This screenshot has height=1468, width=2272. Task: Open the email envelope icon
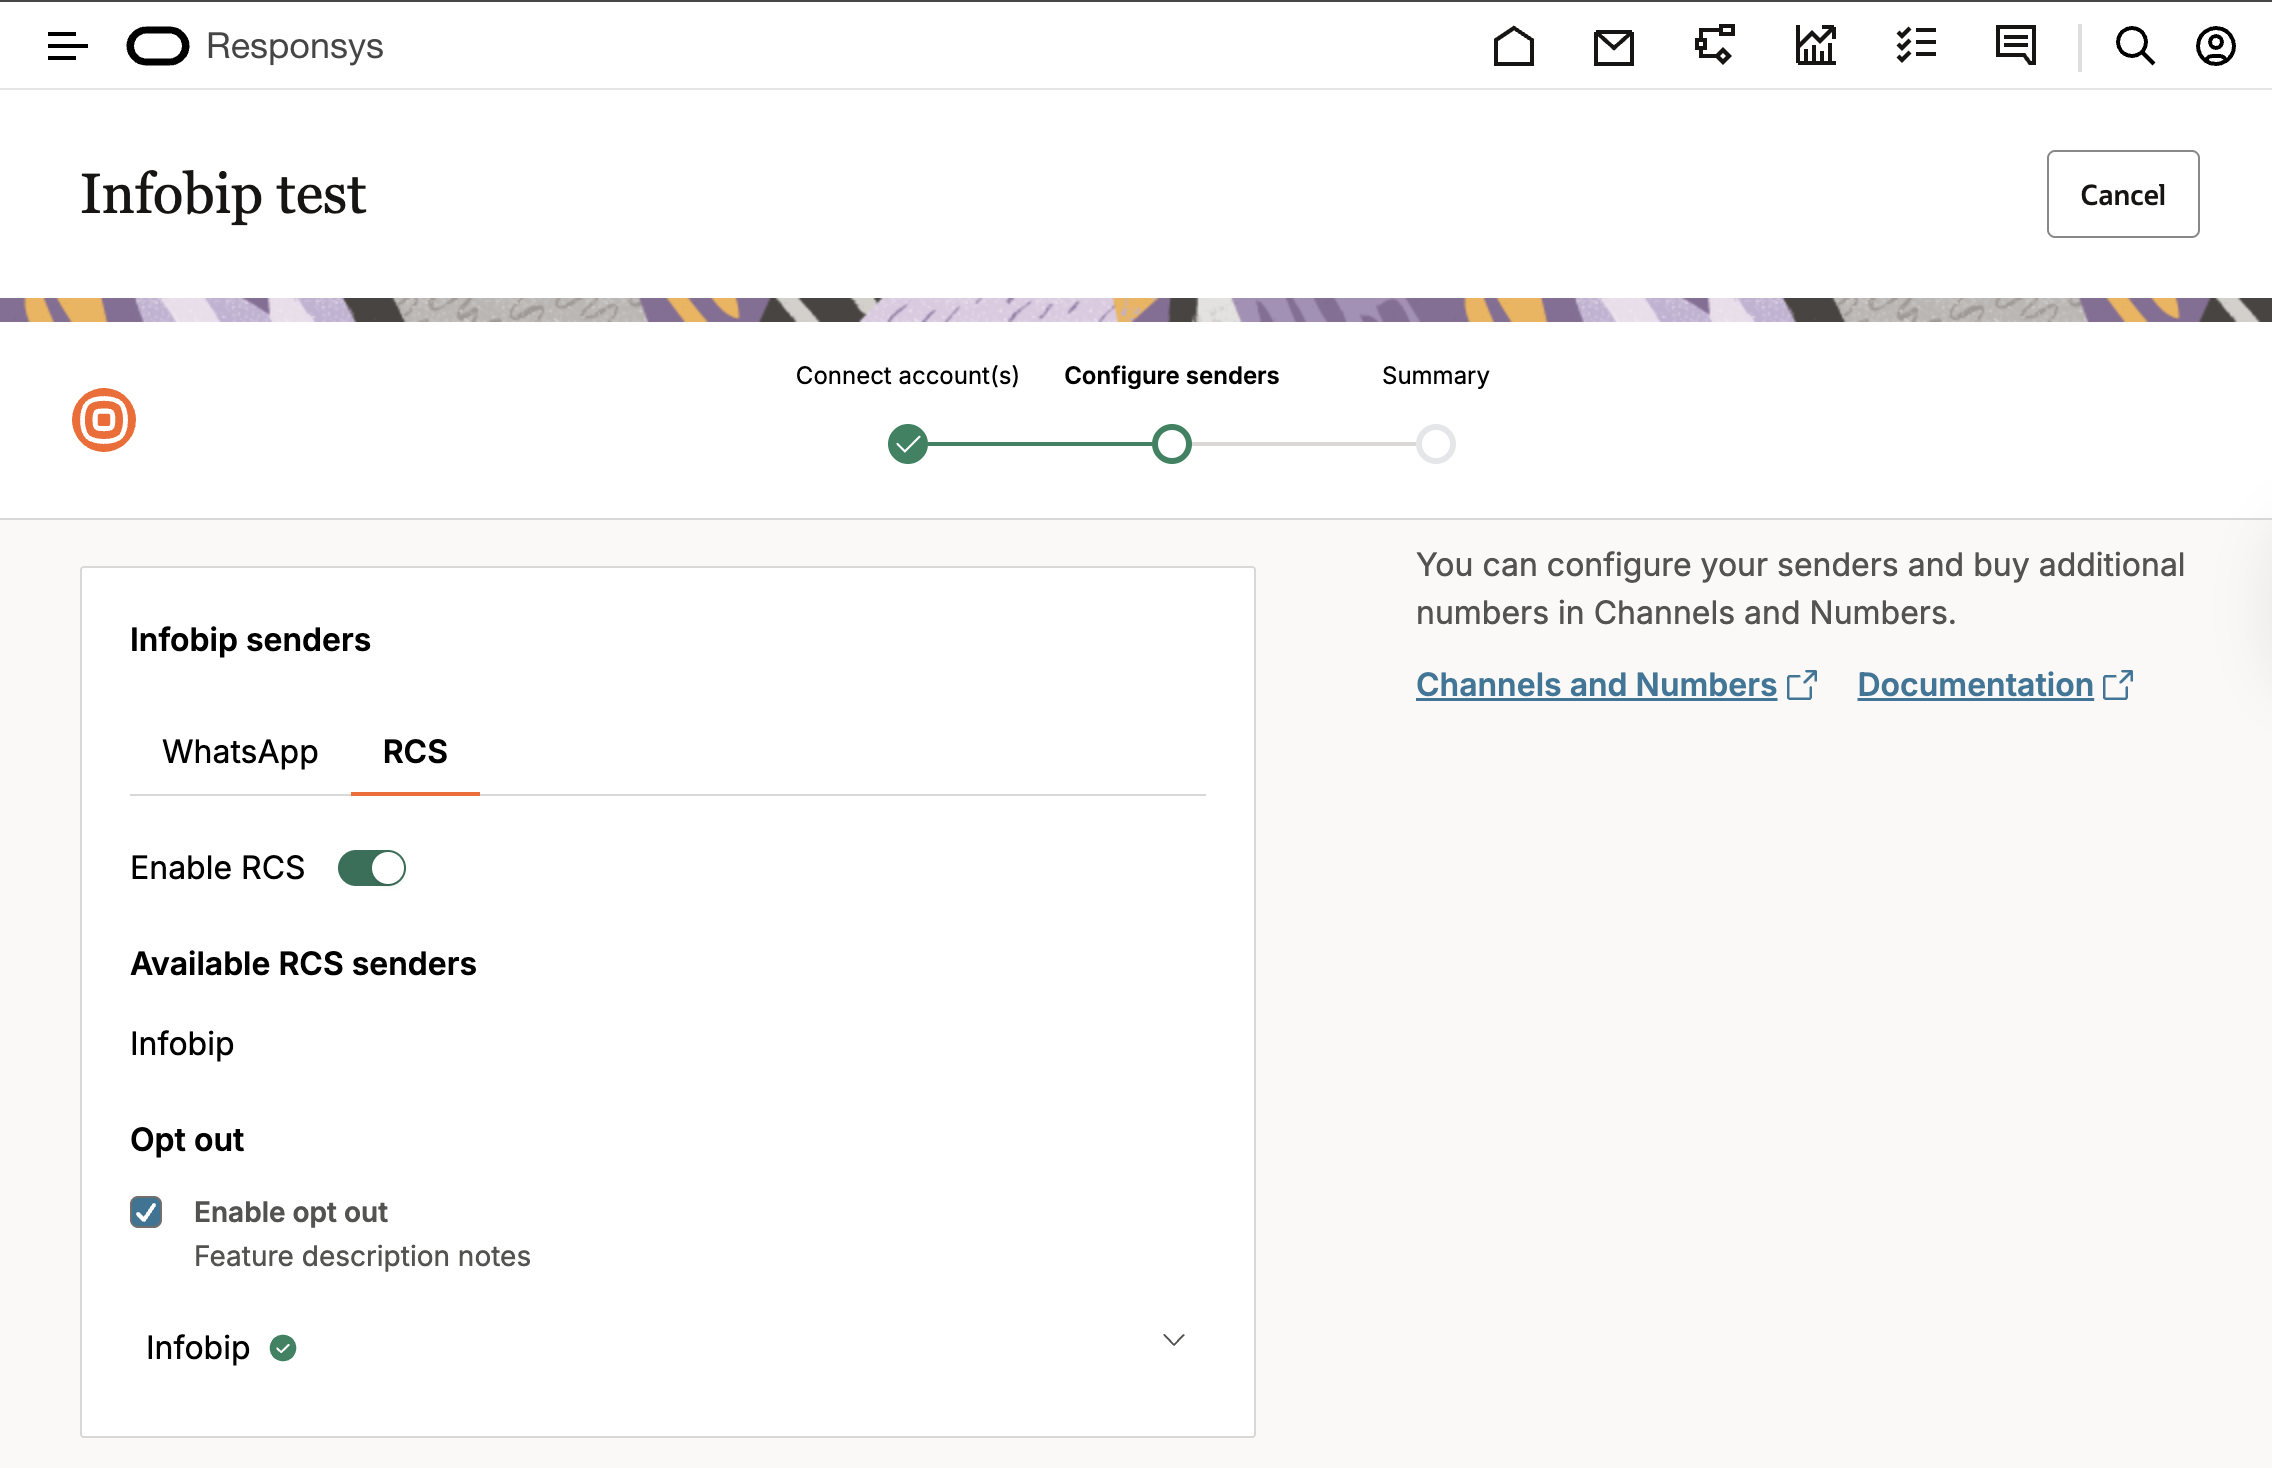tap(1613, 46)
